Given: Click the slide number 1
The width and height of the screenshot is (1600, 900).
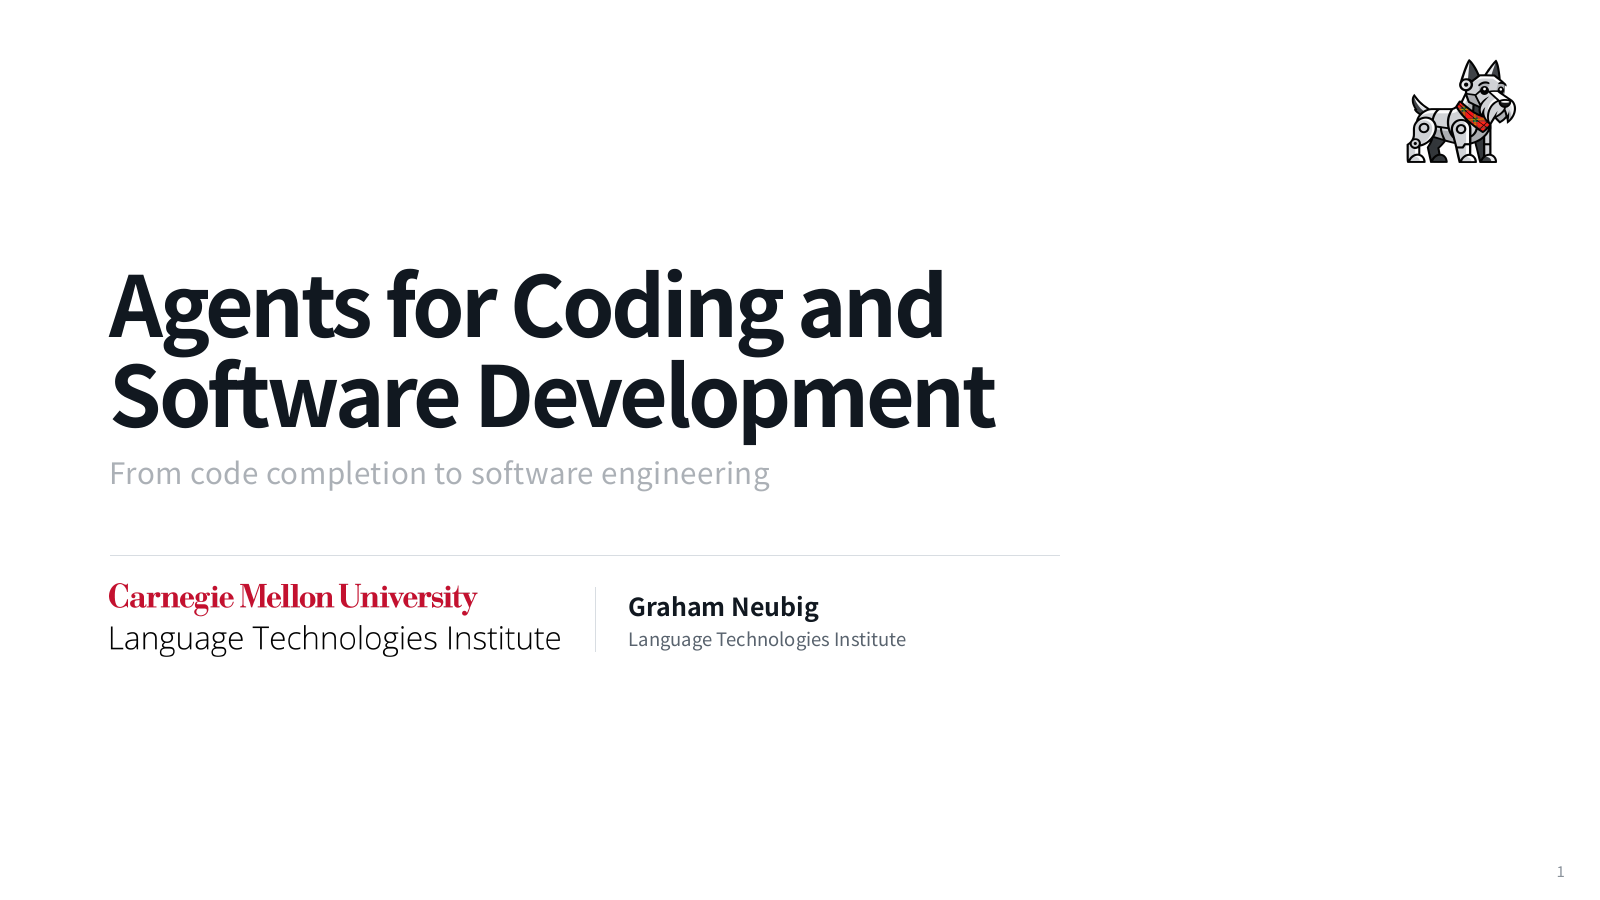Looking at the screenshot, I should pyautogui.click(x=1560, y=872).
